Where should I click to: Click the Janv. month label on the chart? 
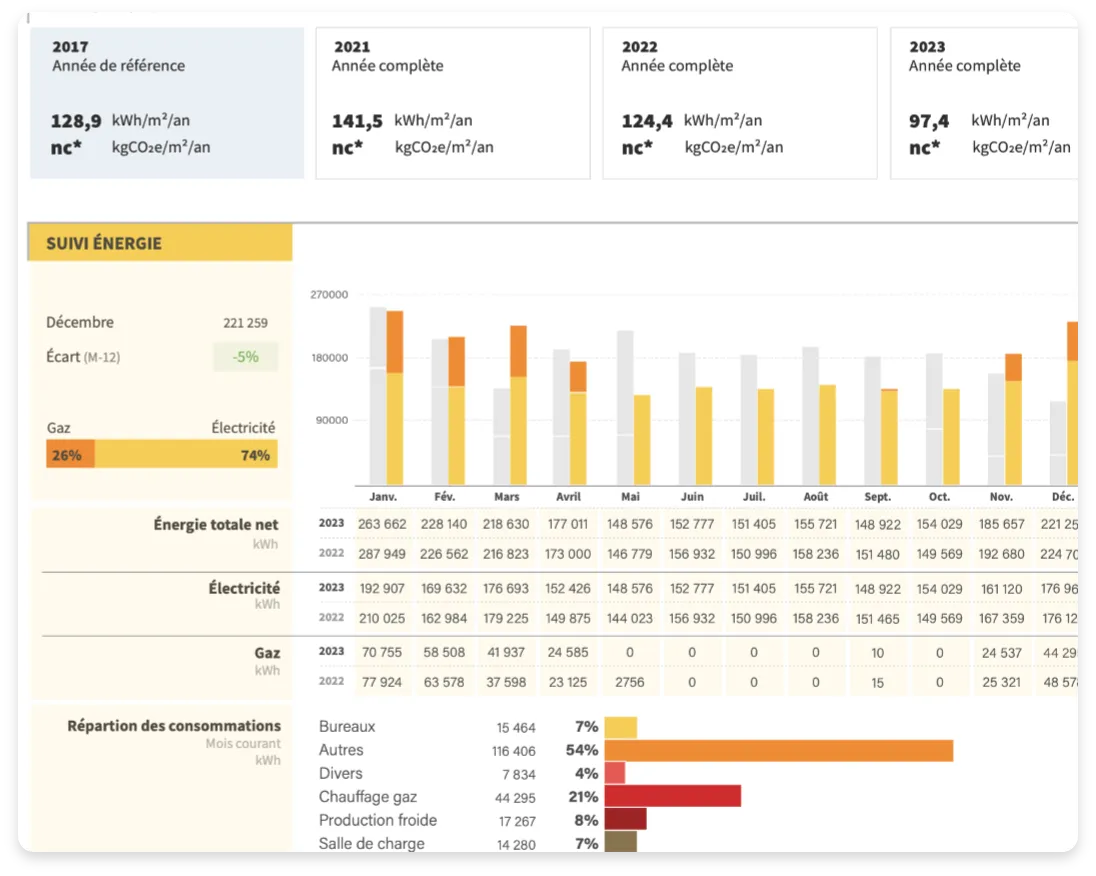(x=383, y=496)
